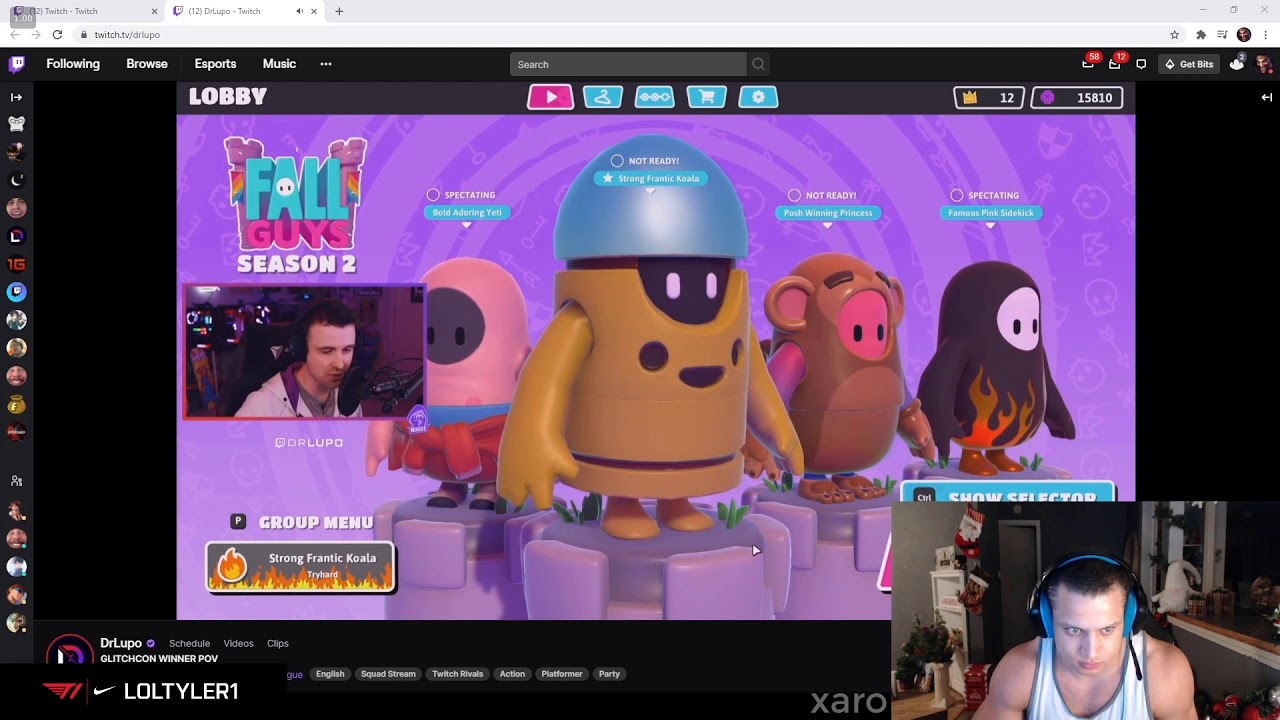Click the Show Selector button
The height and width of the screenshot is (720, 1280).
click(x=1008, y=494)
